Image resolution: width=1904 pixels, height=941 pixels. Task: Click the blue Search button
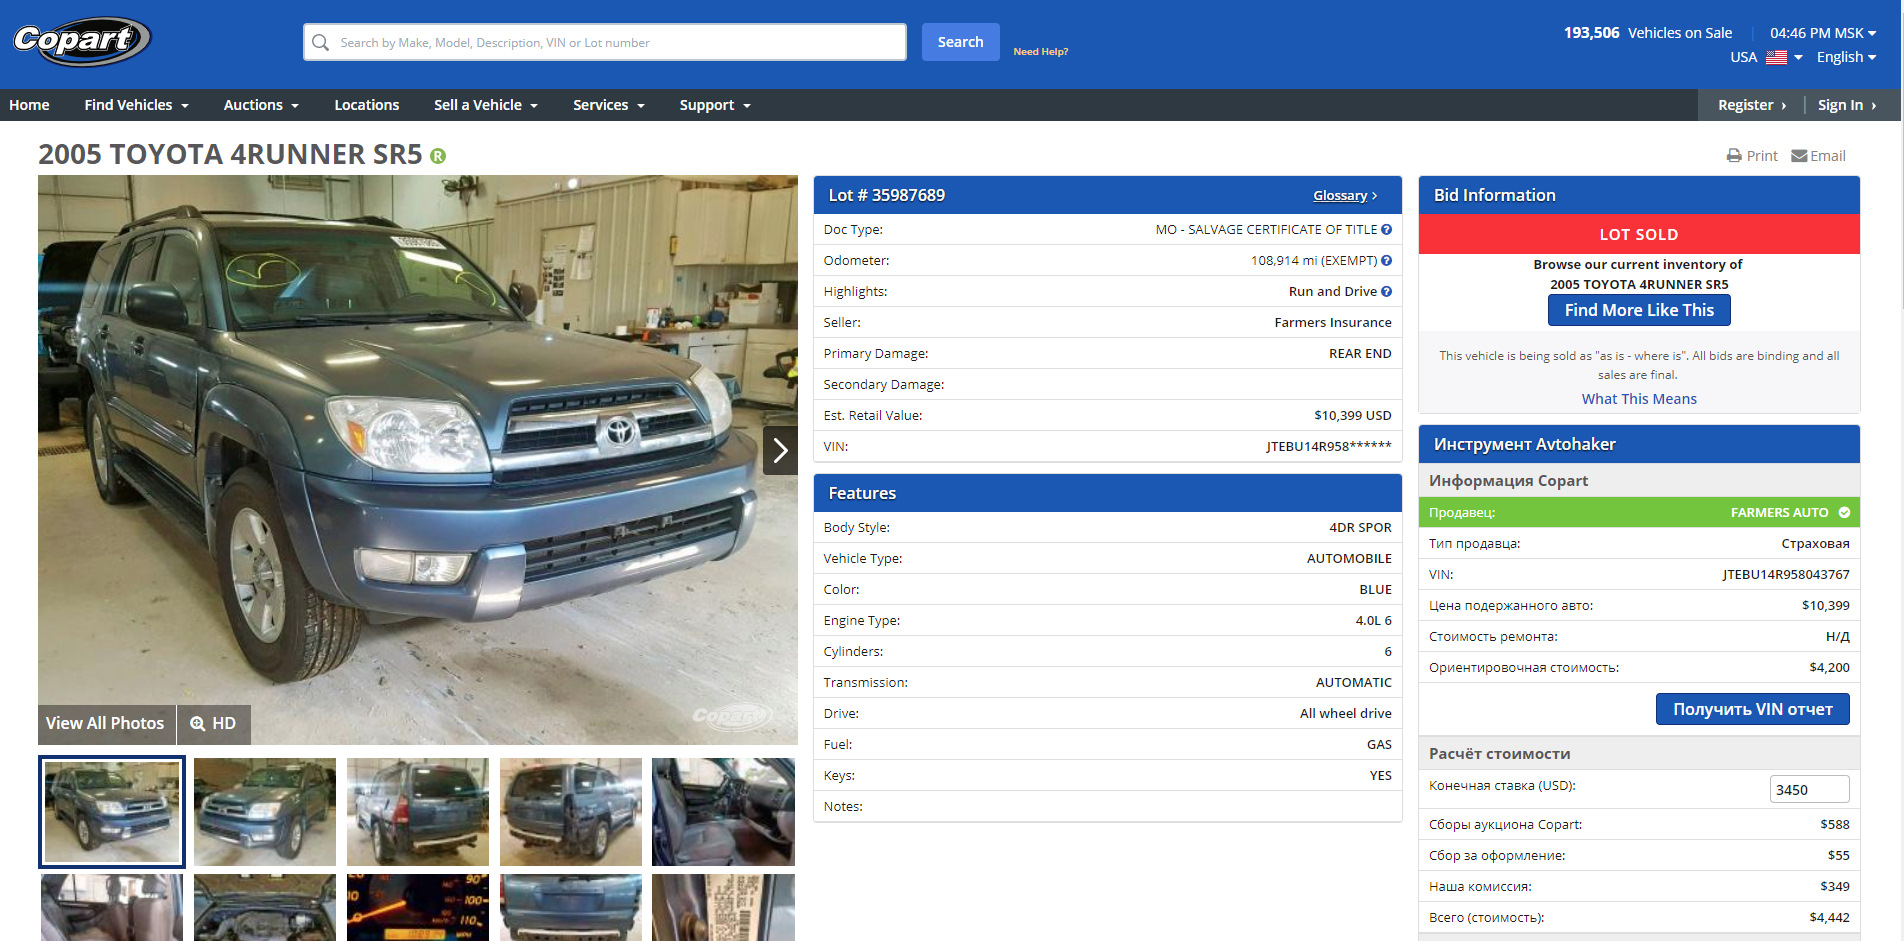pos(960,42)
